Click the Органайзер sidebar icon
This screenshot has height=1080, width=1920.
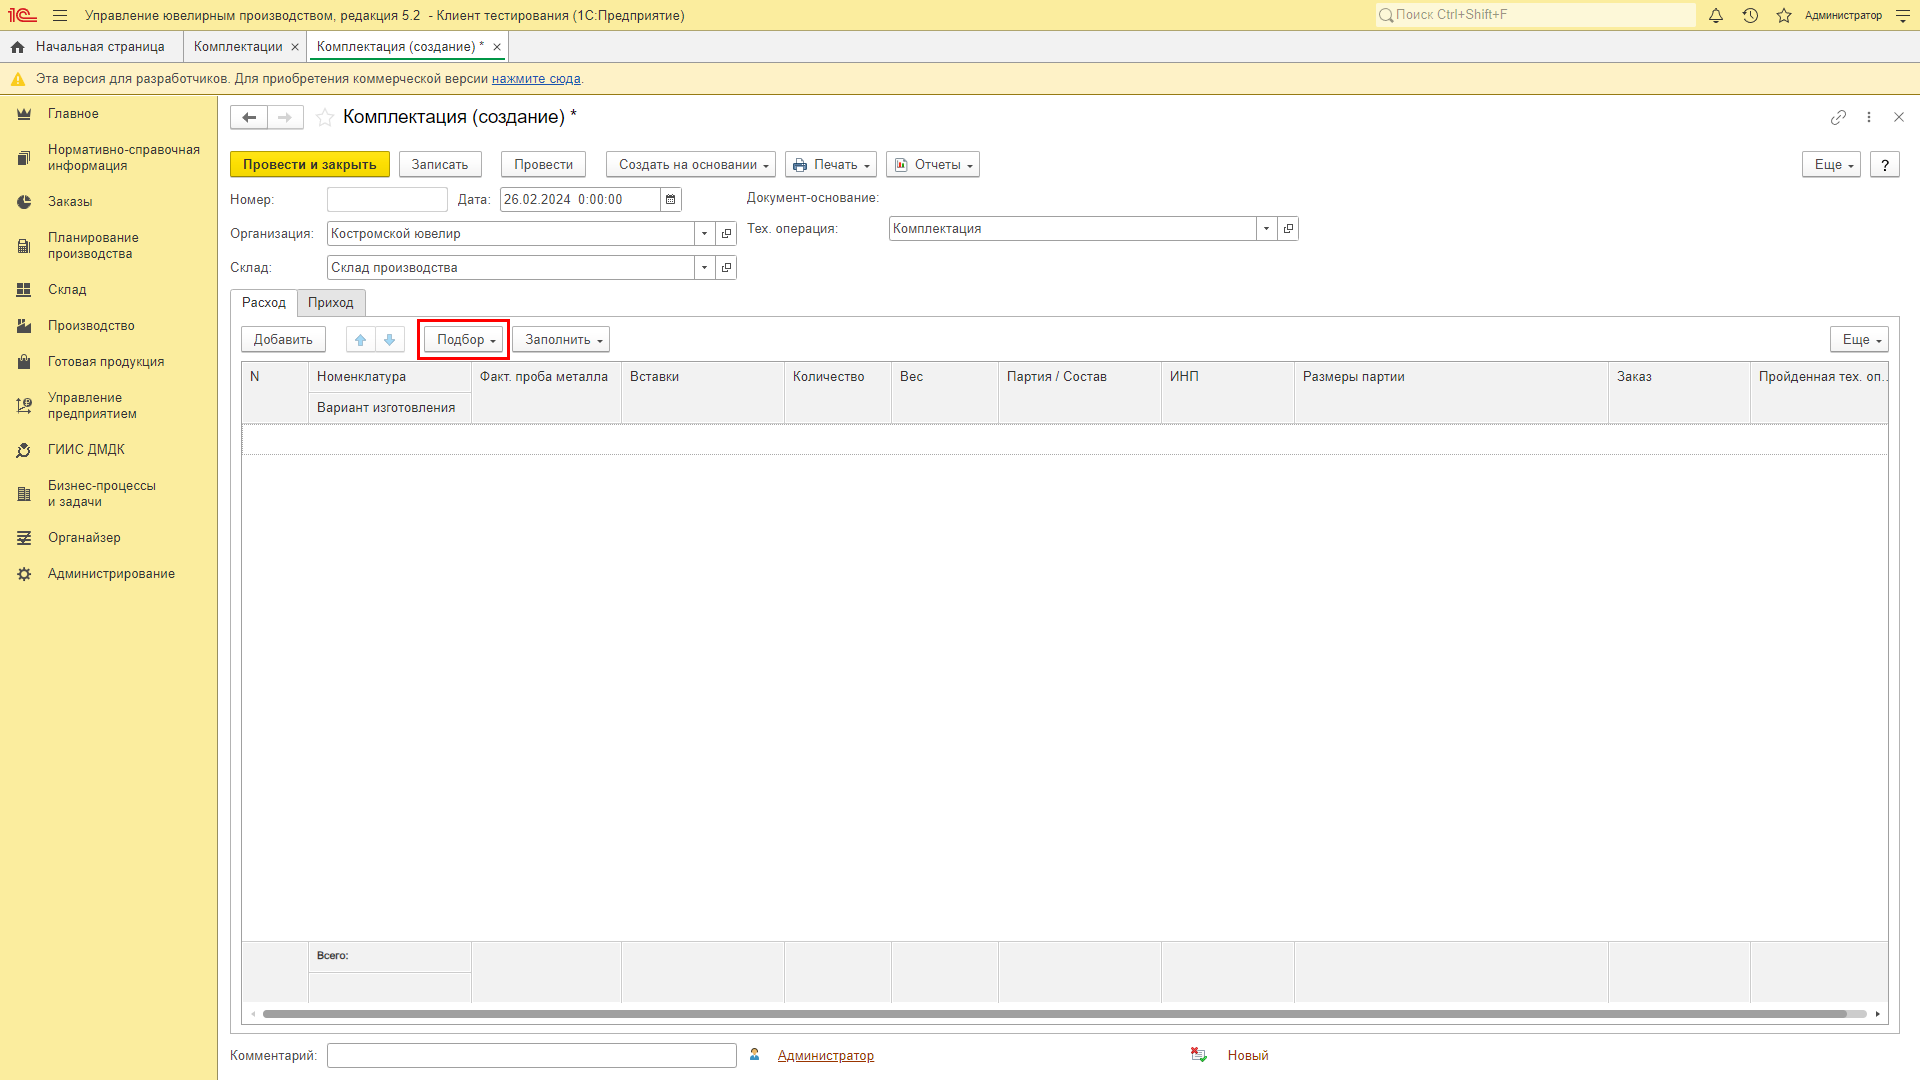(24, 538)
